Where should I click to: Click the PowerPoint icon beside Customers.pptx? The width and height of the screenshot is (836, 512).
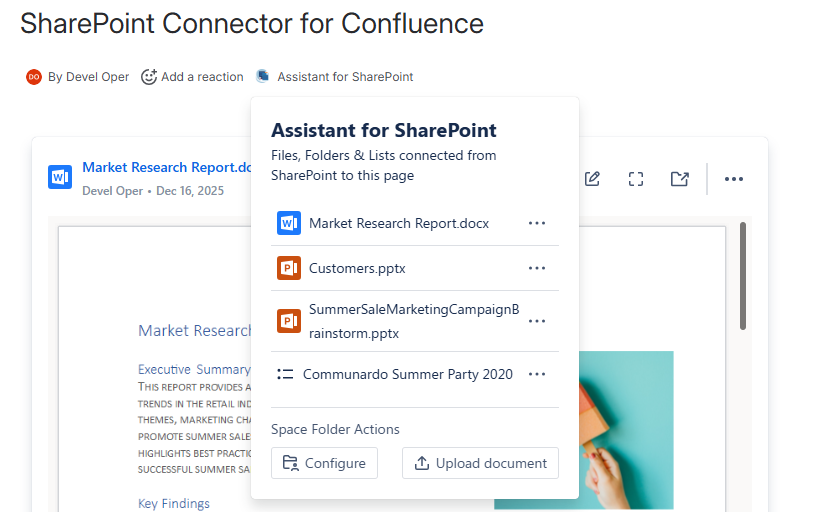click(289, 268)
